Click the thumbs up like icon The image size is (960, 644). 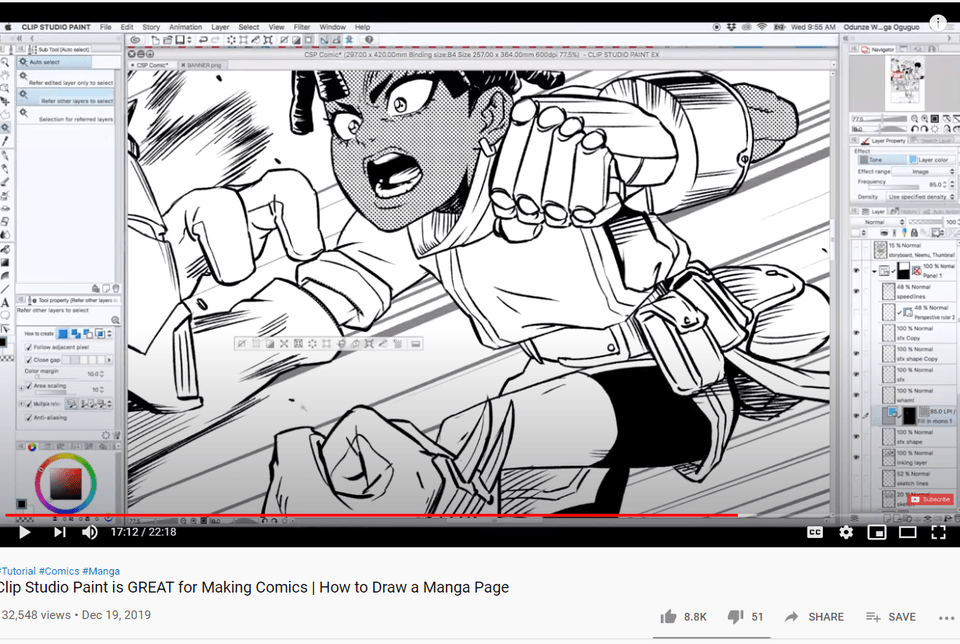(x=669, y=616)
